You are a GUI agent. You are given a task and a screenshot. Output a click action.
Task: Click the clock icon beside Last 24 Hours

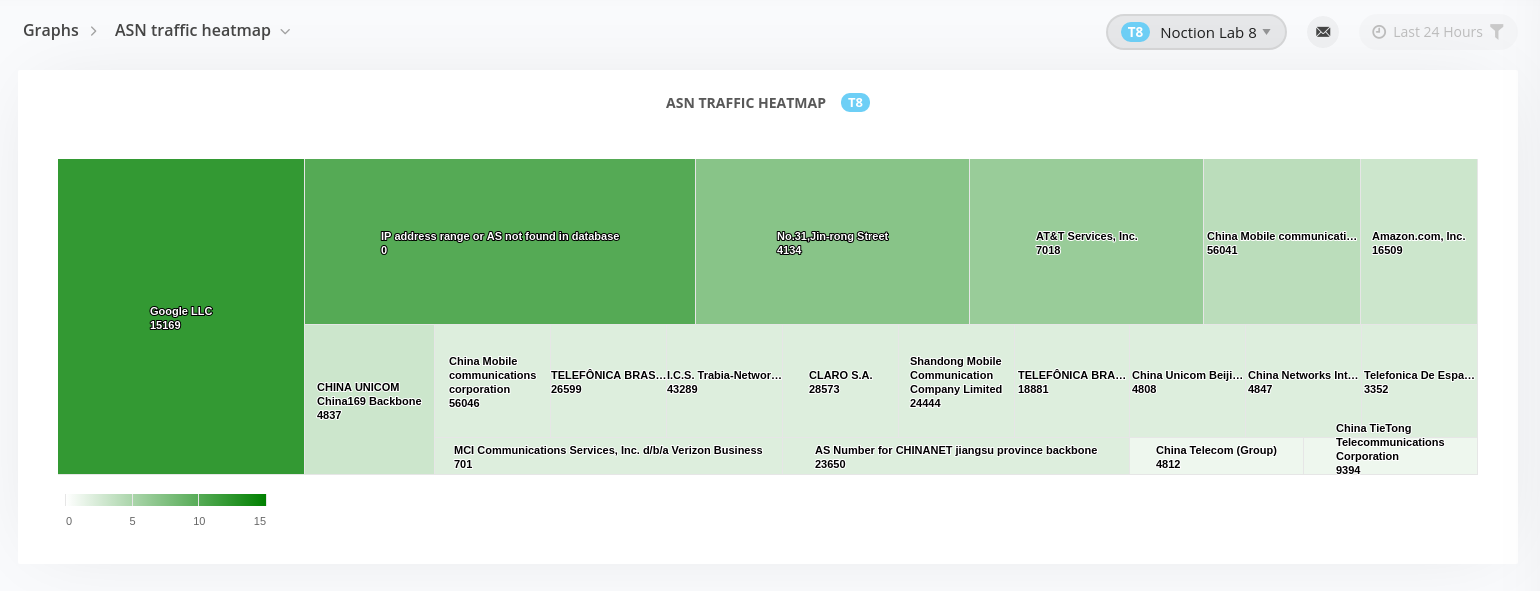[x=1379, y=32]
